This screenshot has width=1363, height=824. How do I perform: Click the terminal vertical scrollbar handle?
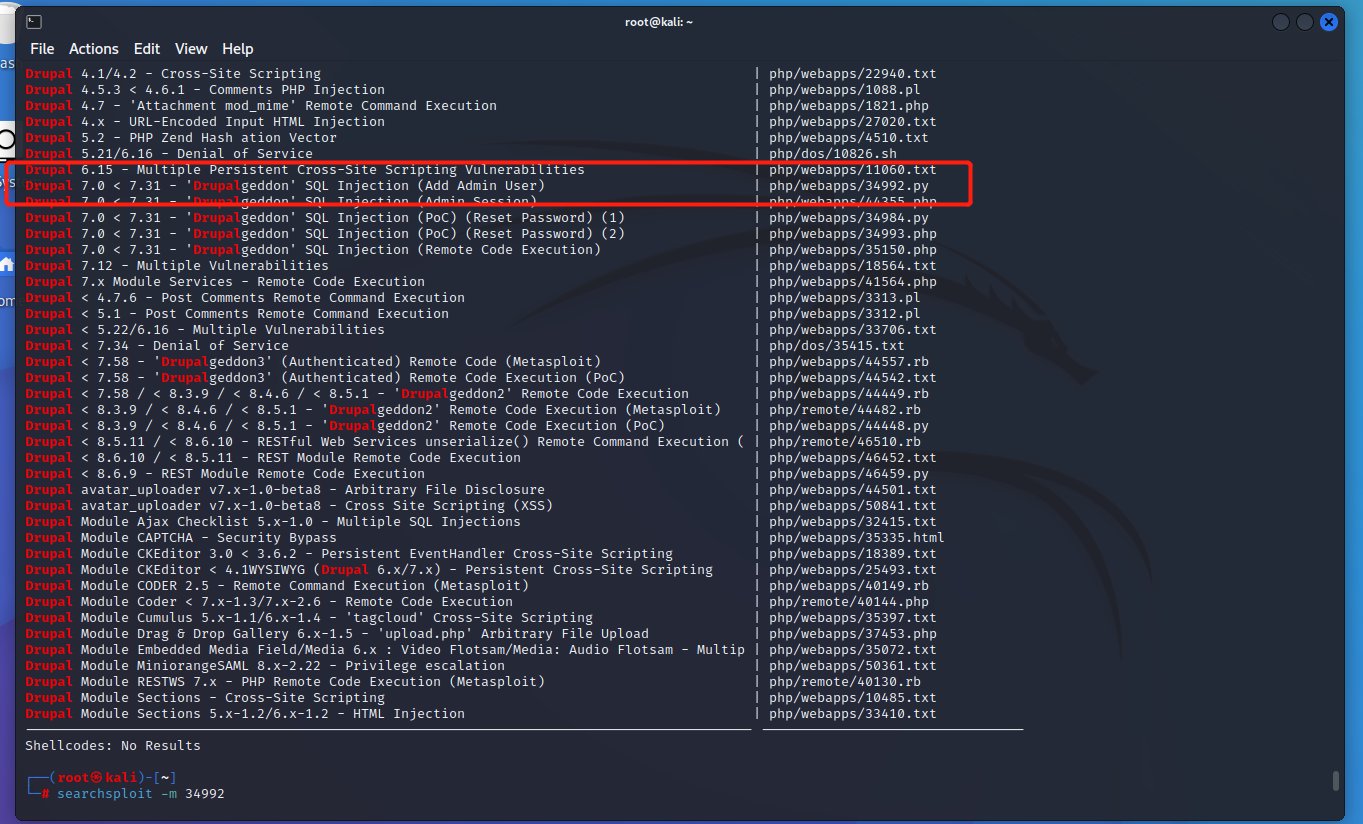tap(1335, 781)
